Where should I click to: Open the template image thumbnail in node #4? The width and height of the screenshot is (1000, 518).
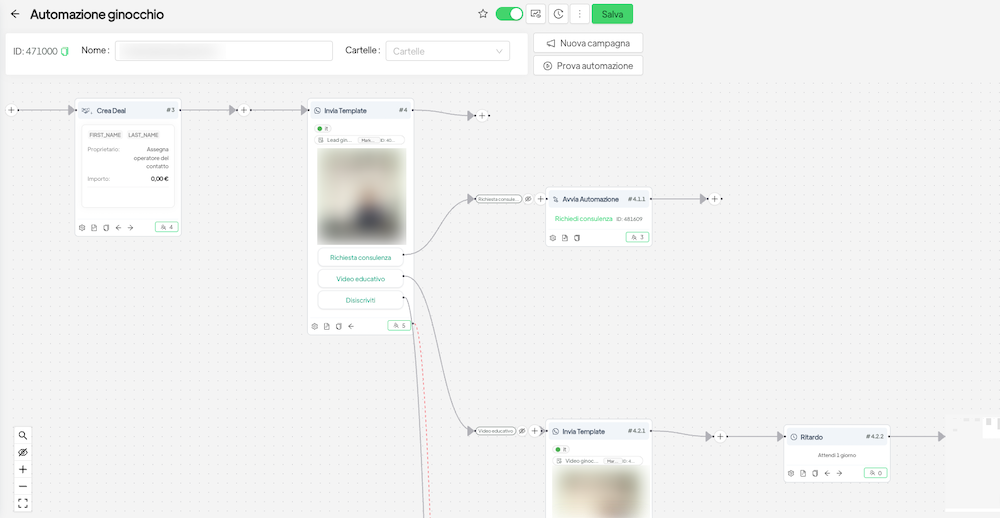362,196
